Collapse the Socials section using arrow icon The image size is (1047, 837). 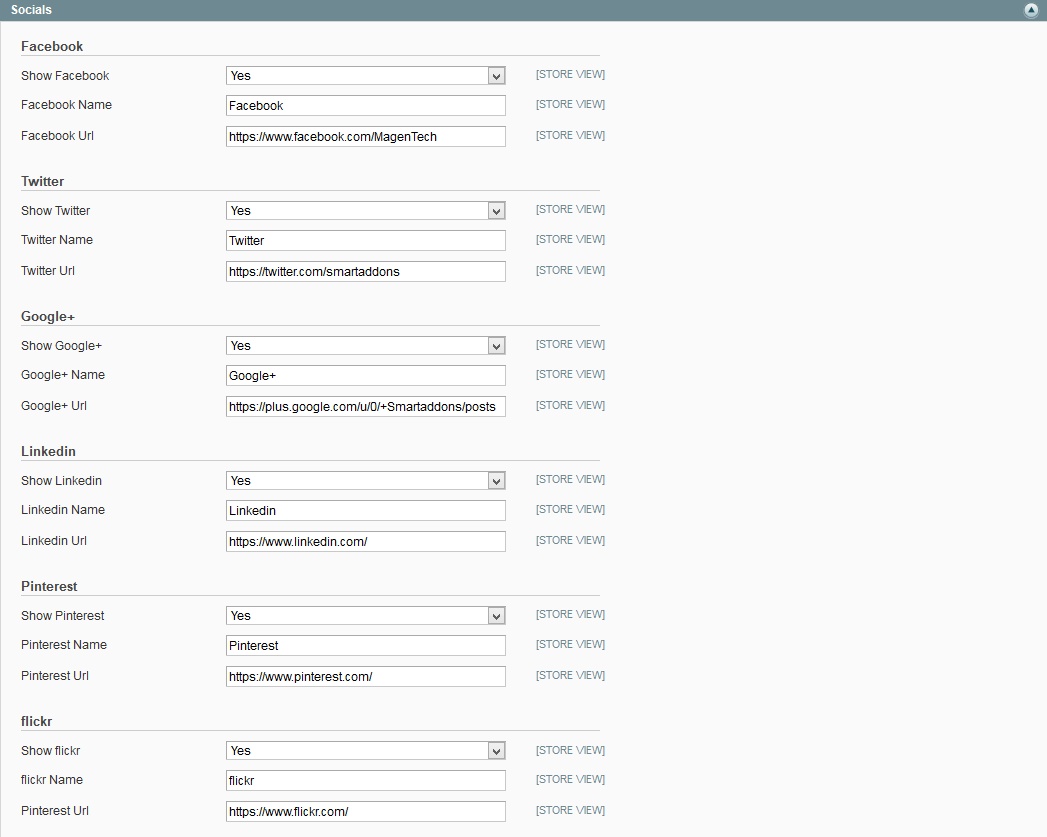pyautogui.click(x=1031, y=10)
